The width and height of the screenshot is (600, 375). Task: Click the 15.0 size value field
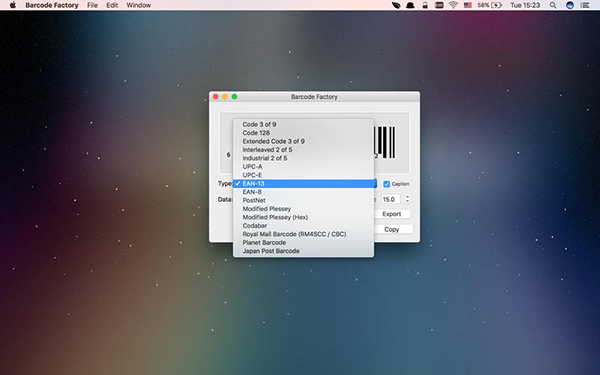(x=391, y=199)
